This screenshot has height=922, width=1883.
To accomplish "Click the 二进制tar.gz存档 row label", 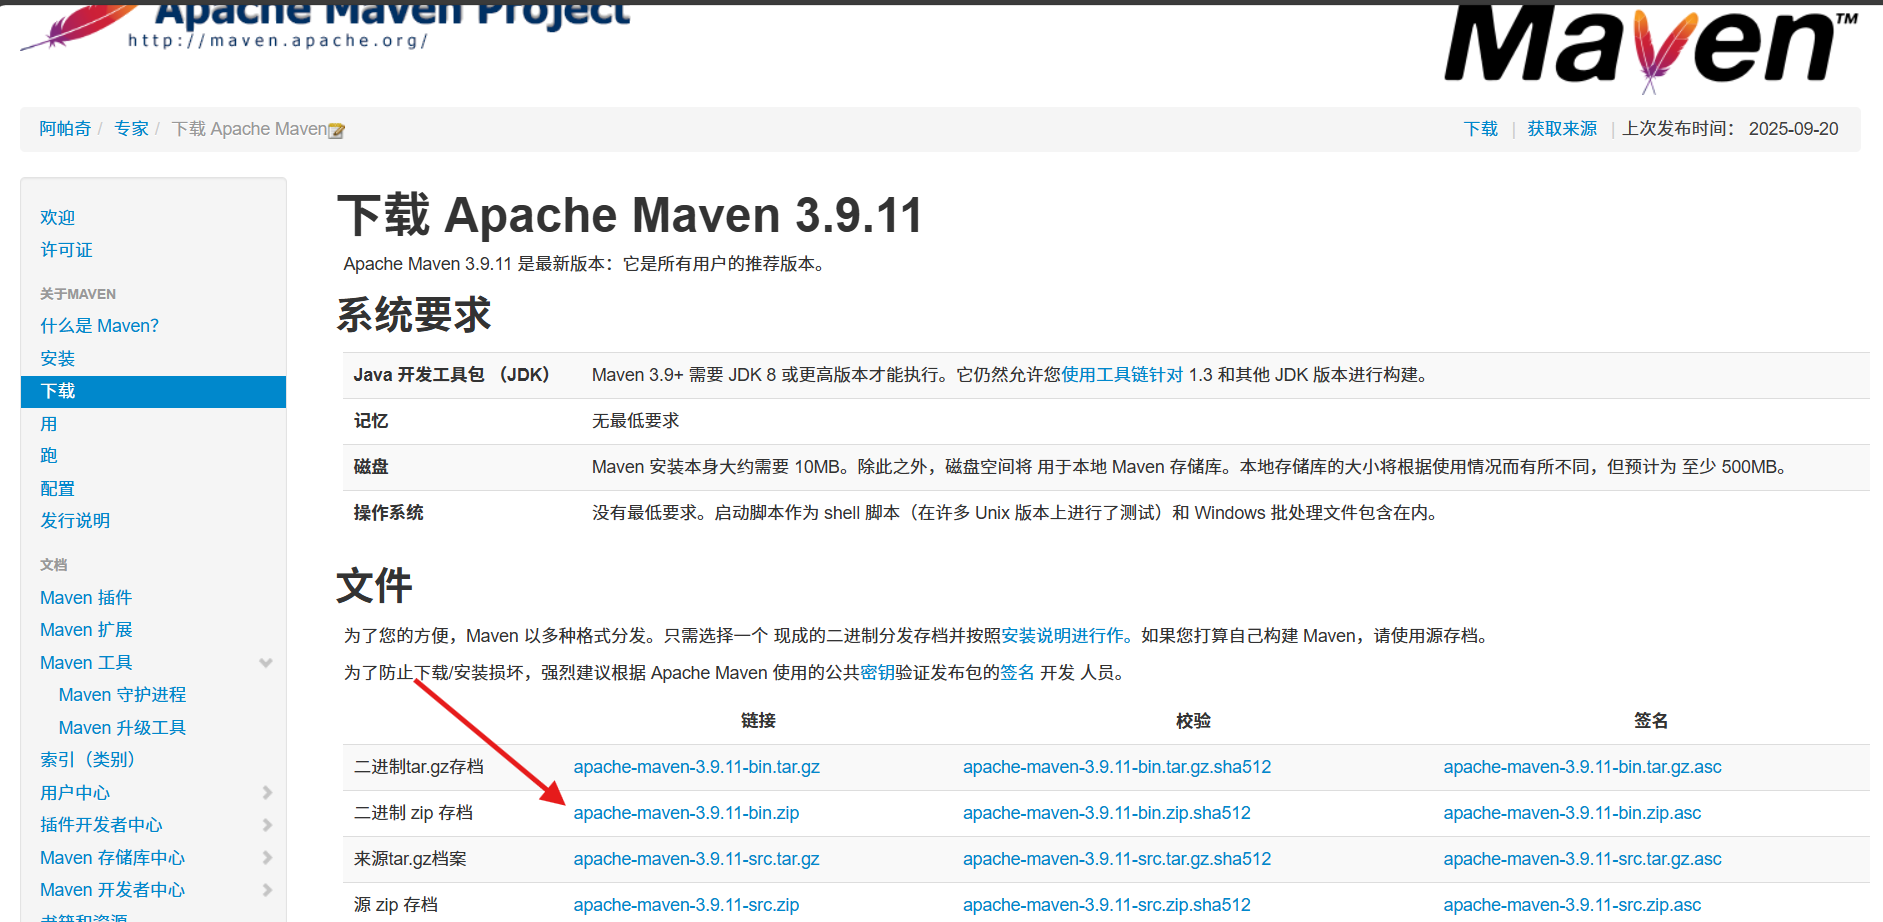I will point(419,767).
